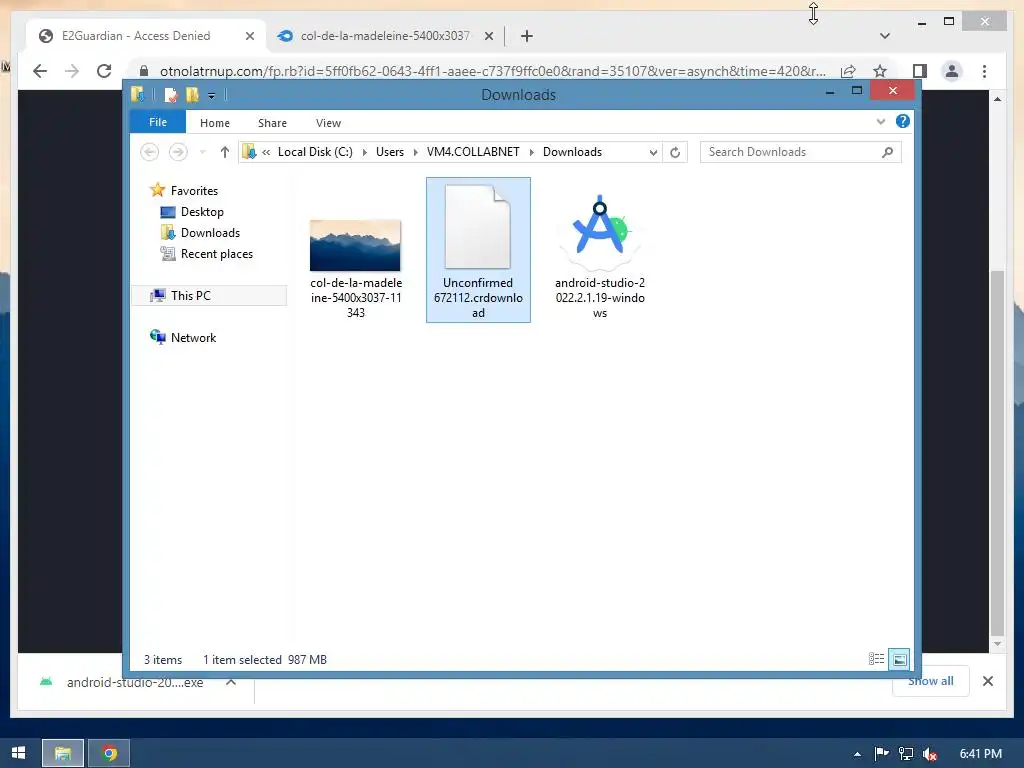The width and height of the screenshot is (1024, 768).
Task: Click Users in breadcrumb path
Action: point(390,152)
